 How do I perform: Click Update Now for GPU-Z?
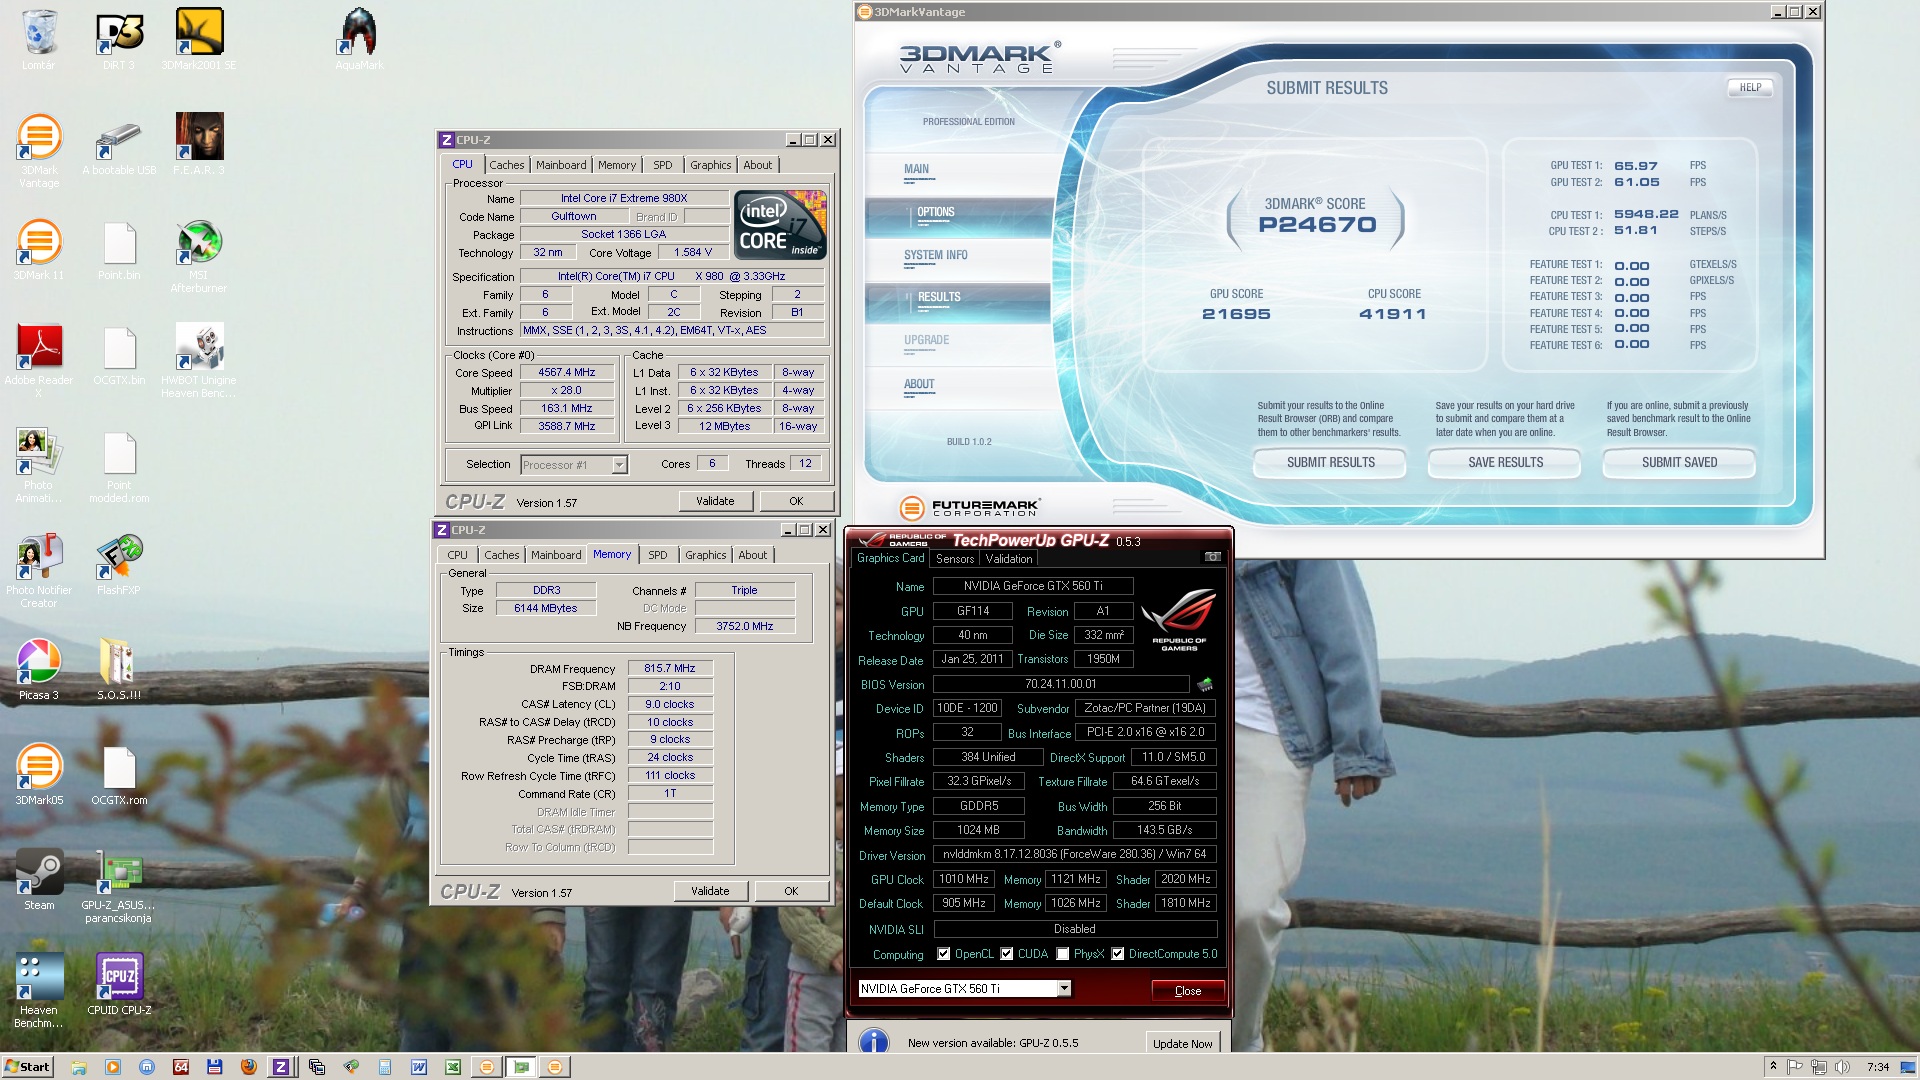coord(1182,1043)
